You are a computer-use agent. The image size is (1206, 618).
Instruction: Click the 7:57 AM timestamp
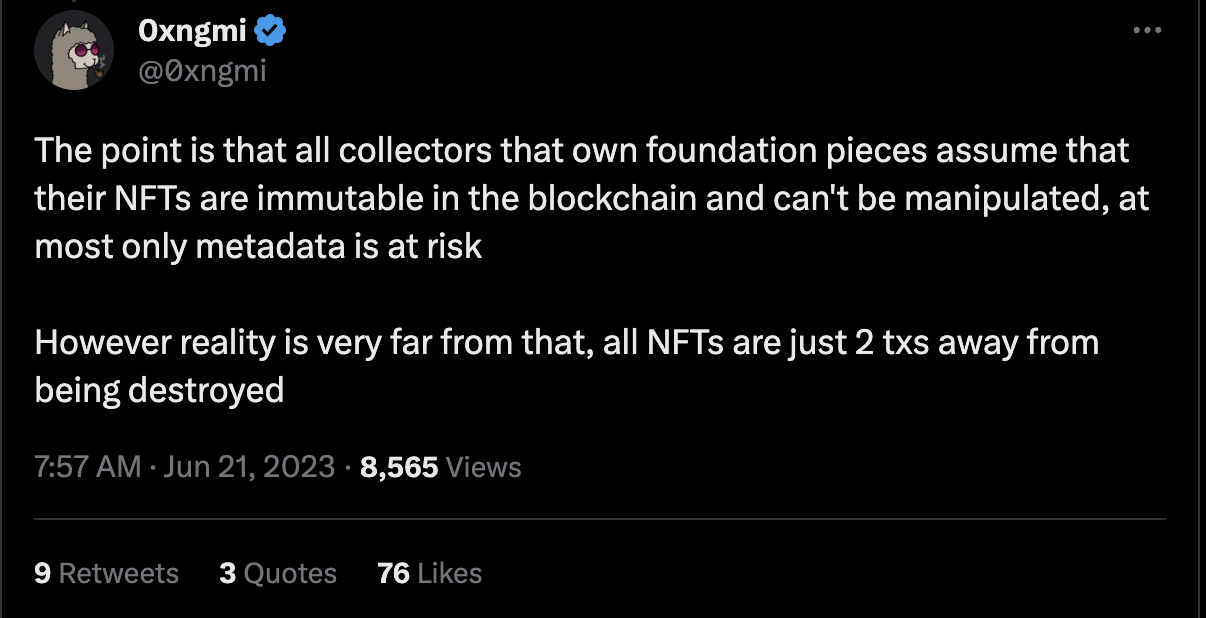tap(87, 466)
